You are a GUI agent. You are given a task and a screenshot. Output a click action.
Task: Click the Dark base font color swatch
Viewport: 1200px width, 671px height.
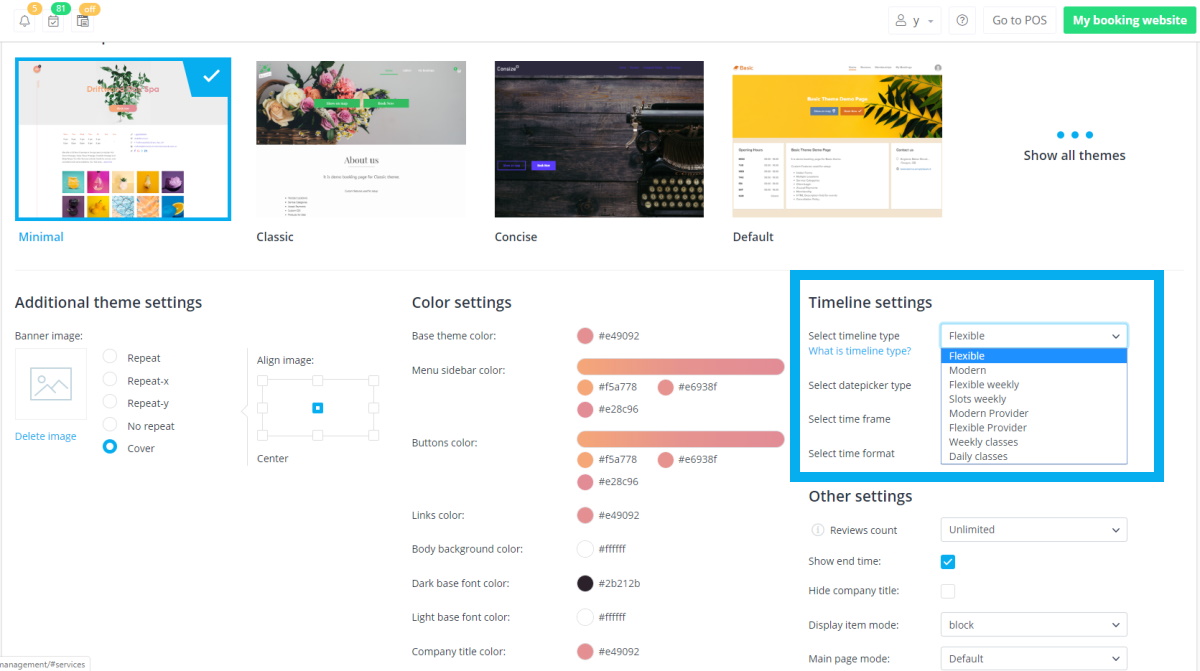(x=585, y=583)
